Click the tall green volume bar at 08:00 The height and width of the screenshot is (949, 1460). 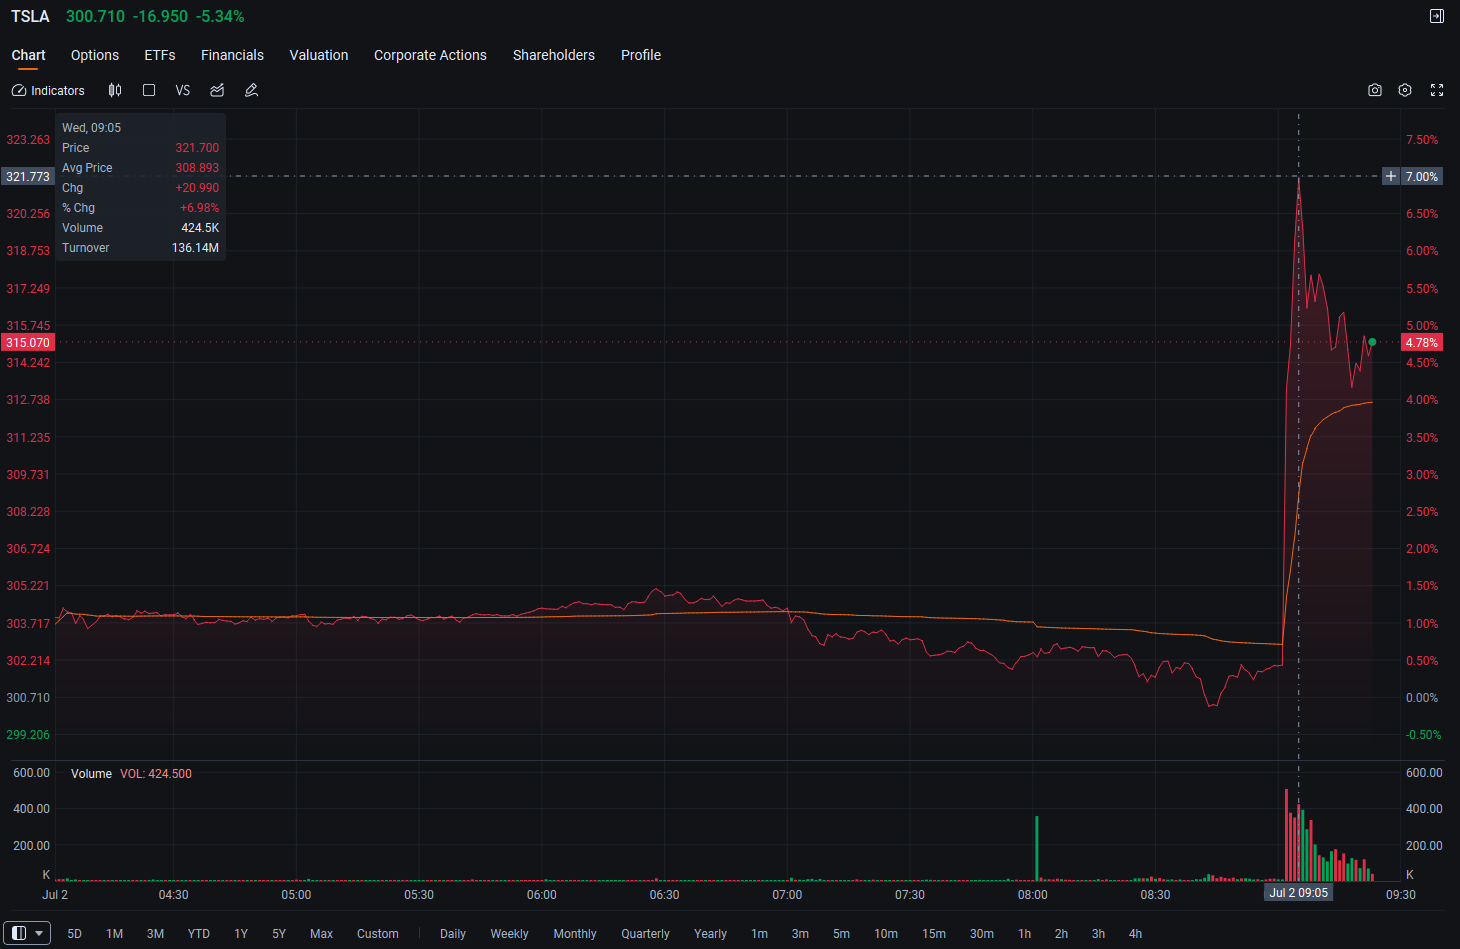(1037, 848)
